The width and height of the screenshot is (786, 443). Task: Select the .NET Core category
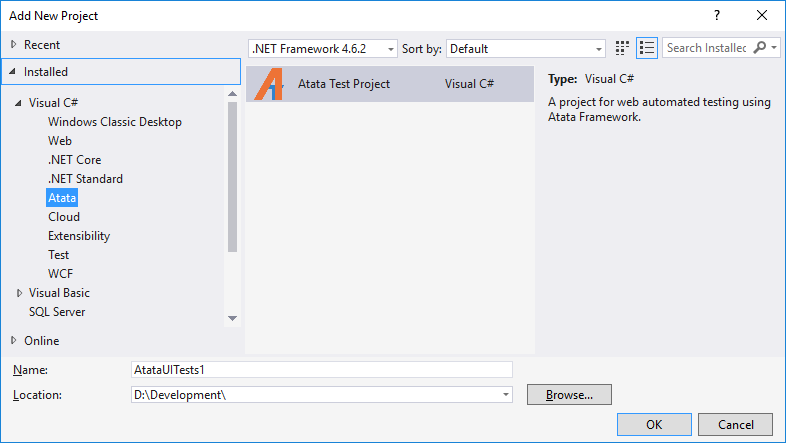[x=75, y=160]
